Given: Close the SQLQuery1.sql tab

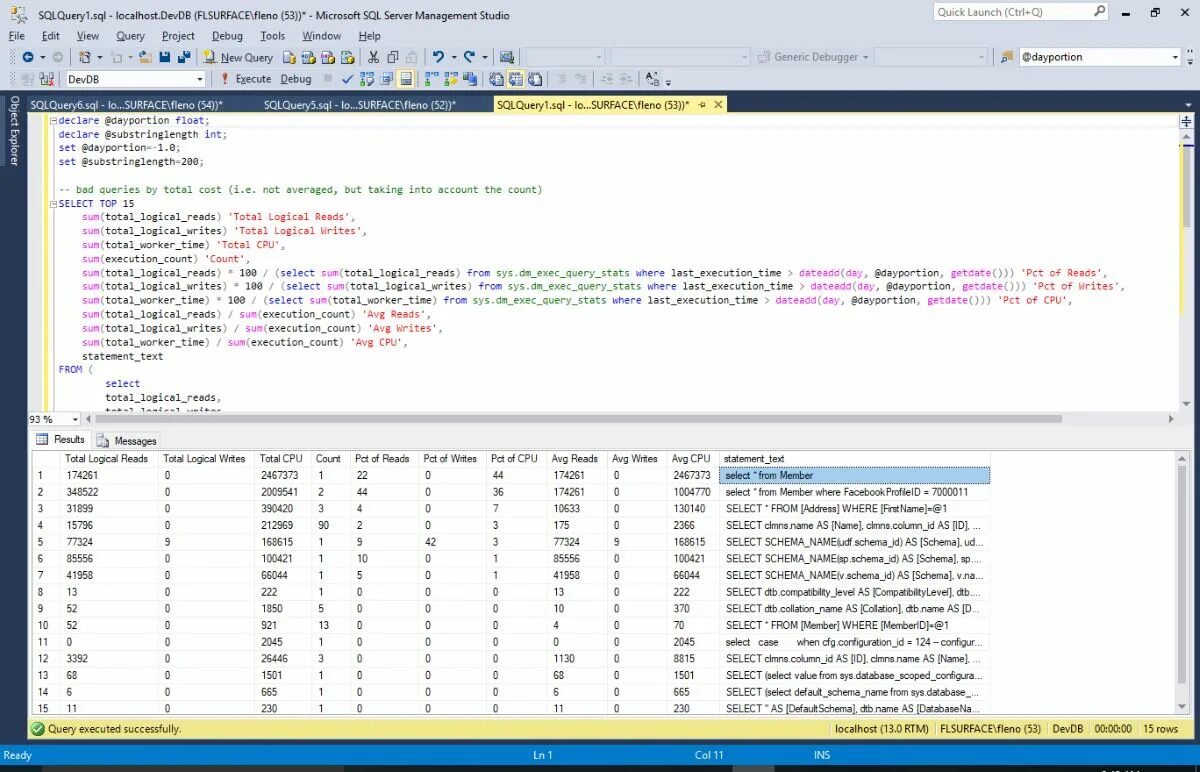Looking at the screenshot, I should point(718,104).
